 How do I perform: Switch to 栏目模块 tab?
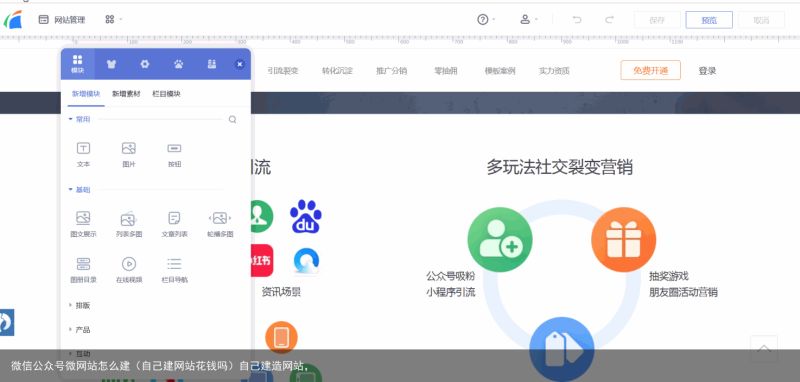pyautogui.click(x=166, y=94)
